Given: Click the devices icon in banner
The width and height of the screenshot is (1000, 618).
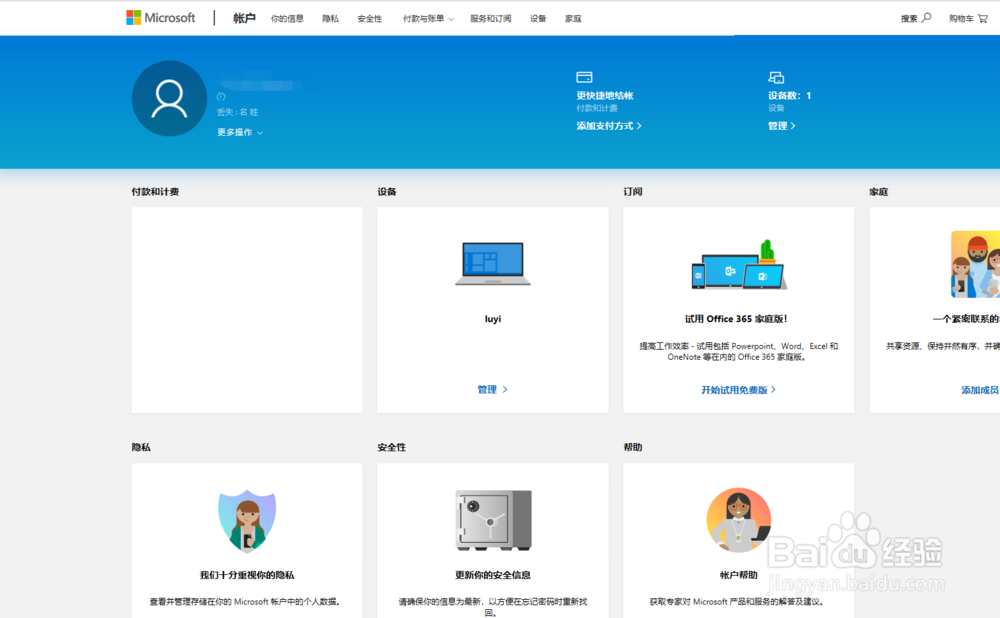Looking at the screenshot, I should [x=776, y=77].
